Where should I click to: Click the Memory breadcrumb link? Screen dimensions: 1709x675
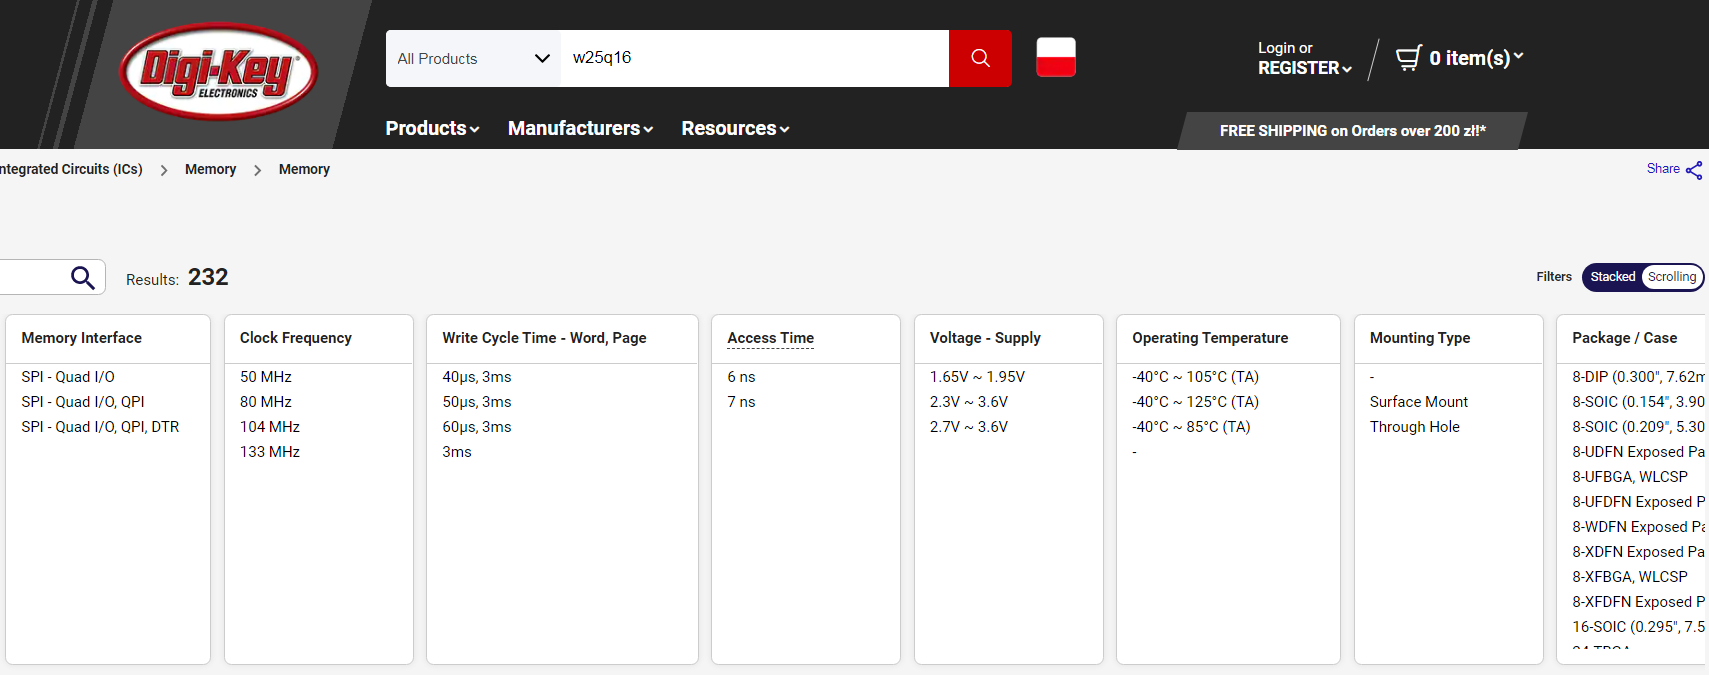(210, 170)
